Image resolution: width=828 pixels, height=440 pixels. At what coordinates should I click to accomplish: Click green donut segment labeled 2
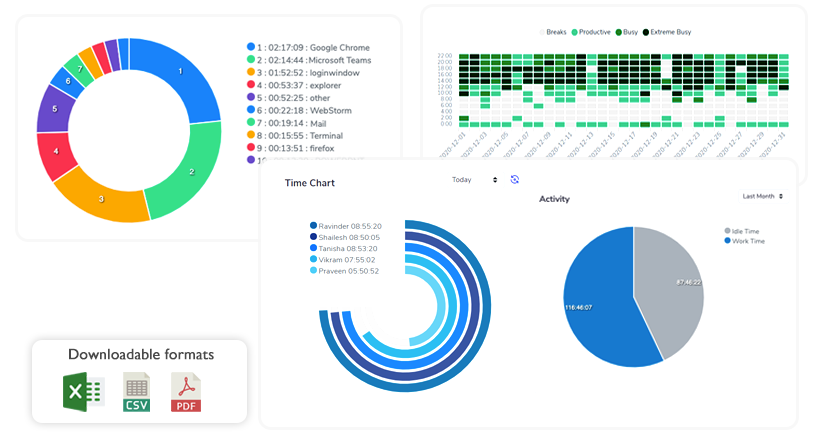click(x=191, y=172)
